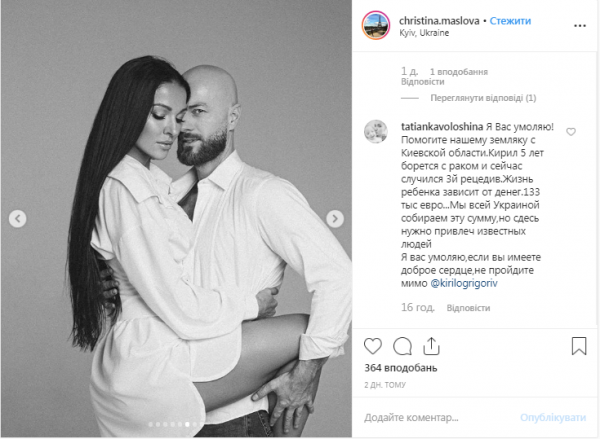Save the post with the bookmark icon
The height and width of the screenshot is (439, 600).
[x=579, y=346]
